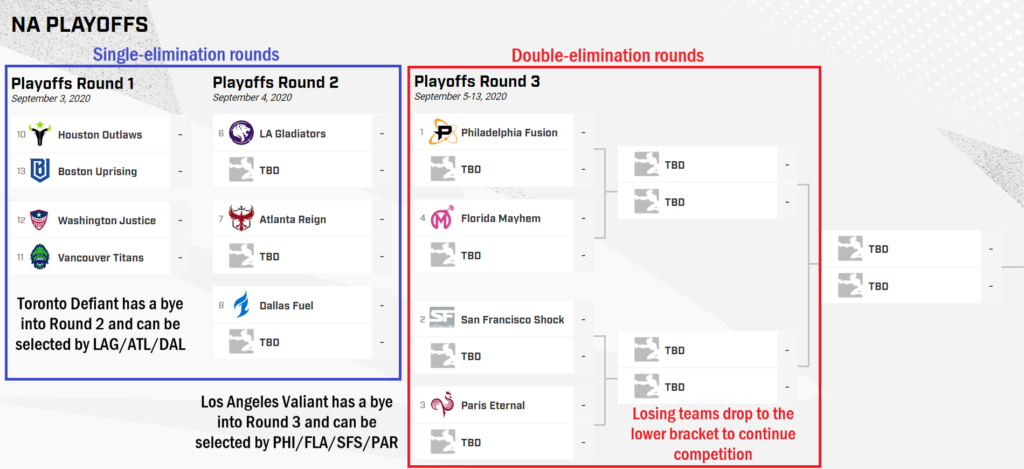The image size is (1024, 469).
Task: Click the top TBD slot in final match
Action: point(902,249)
